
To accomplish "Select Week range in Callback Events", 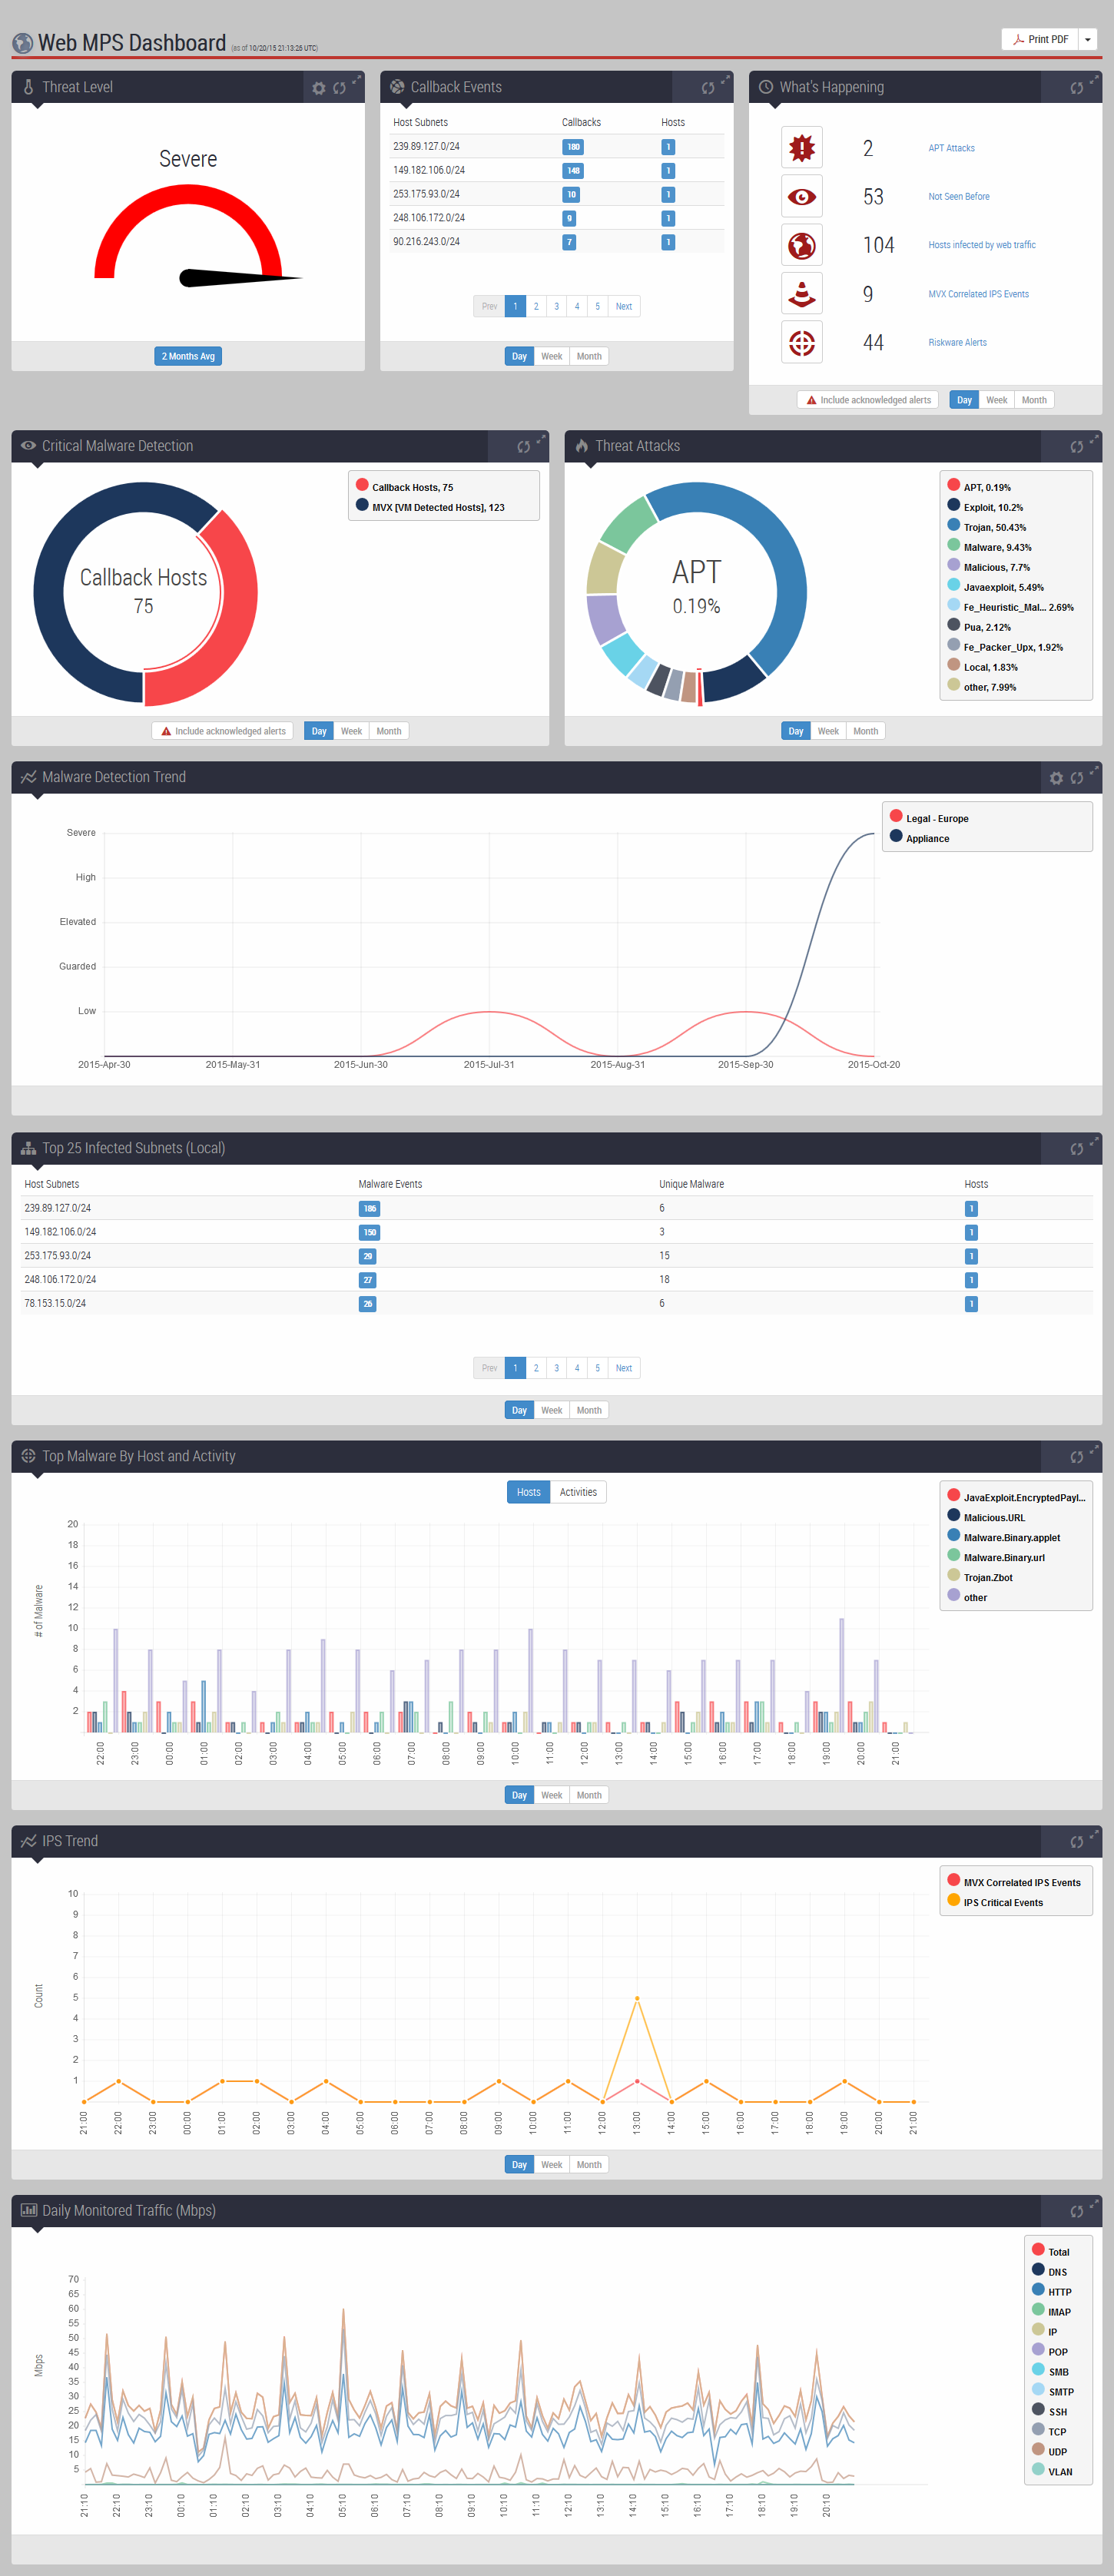I will [x=552, y=356].
